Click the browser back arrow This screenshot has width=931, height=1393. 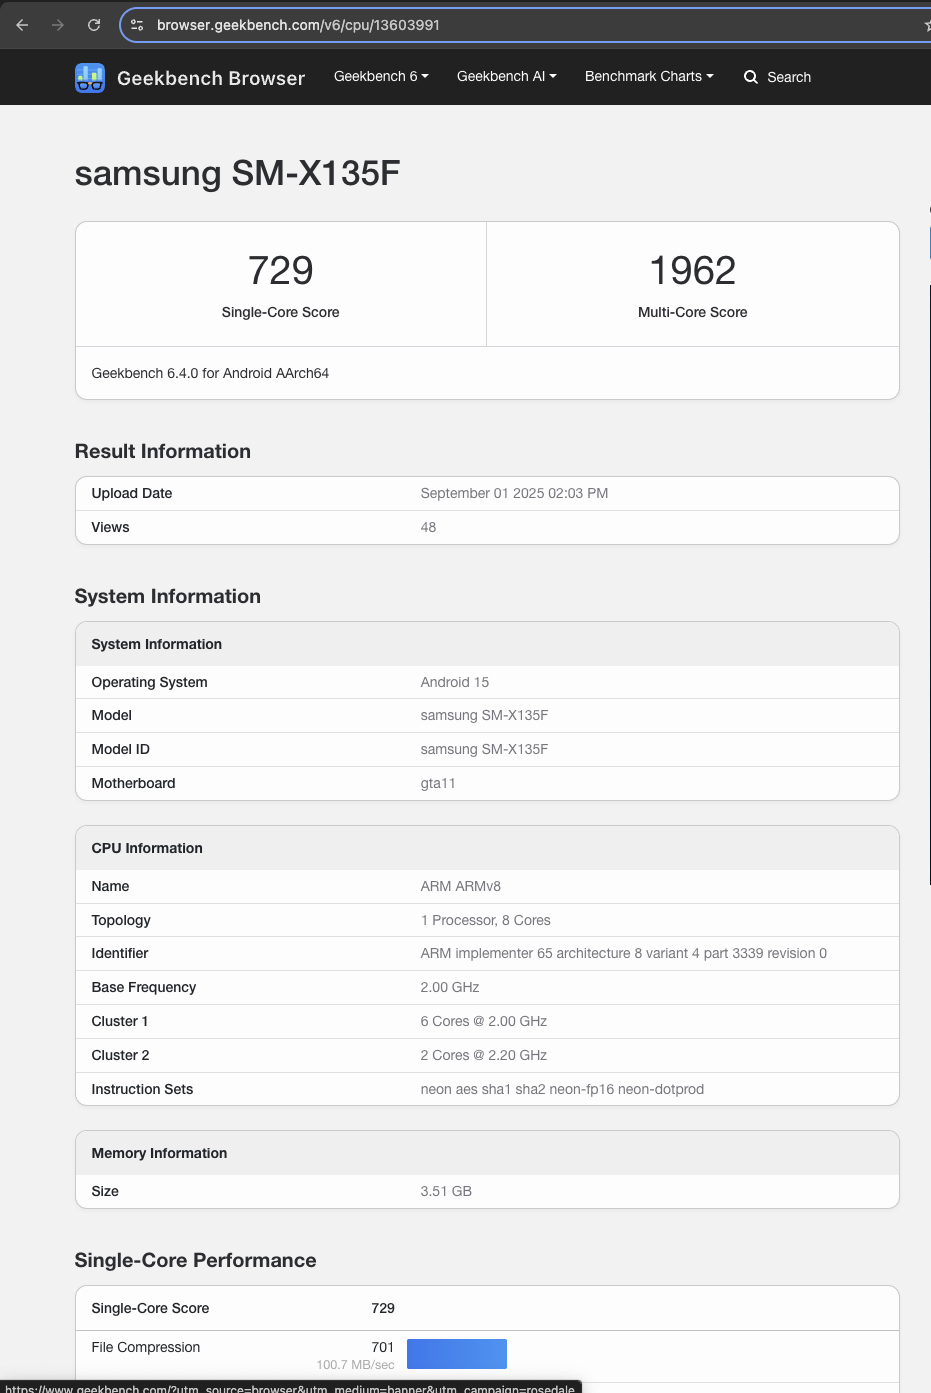(22, 25)
